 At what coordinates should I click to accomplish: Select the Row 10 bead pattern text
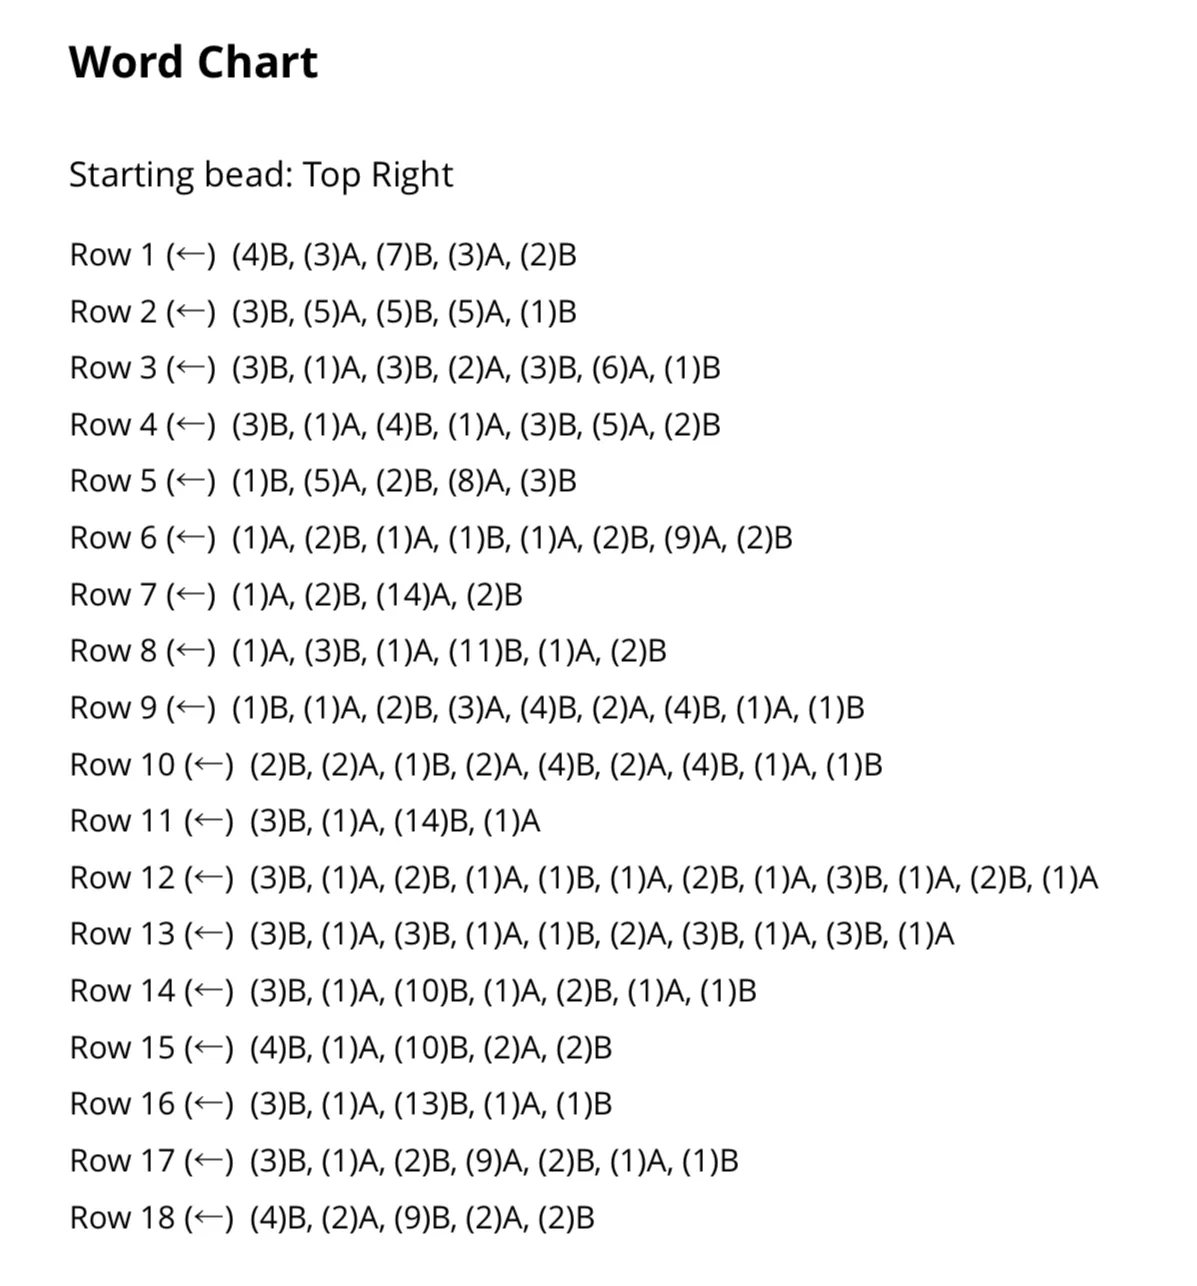(475, 766)
